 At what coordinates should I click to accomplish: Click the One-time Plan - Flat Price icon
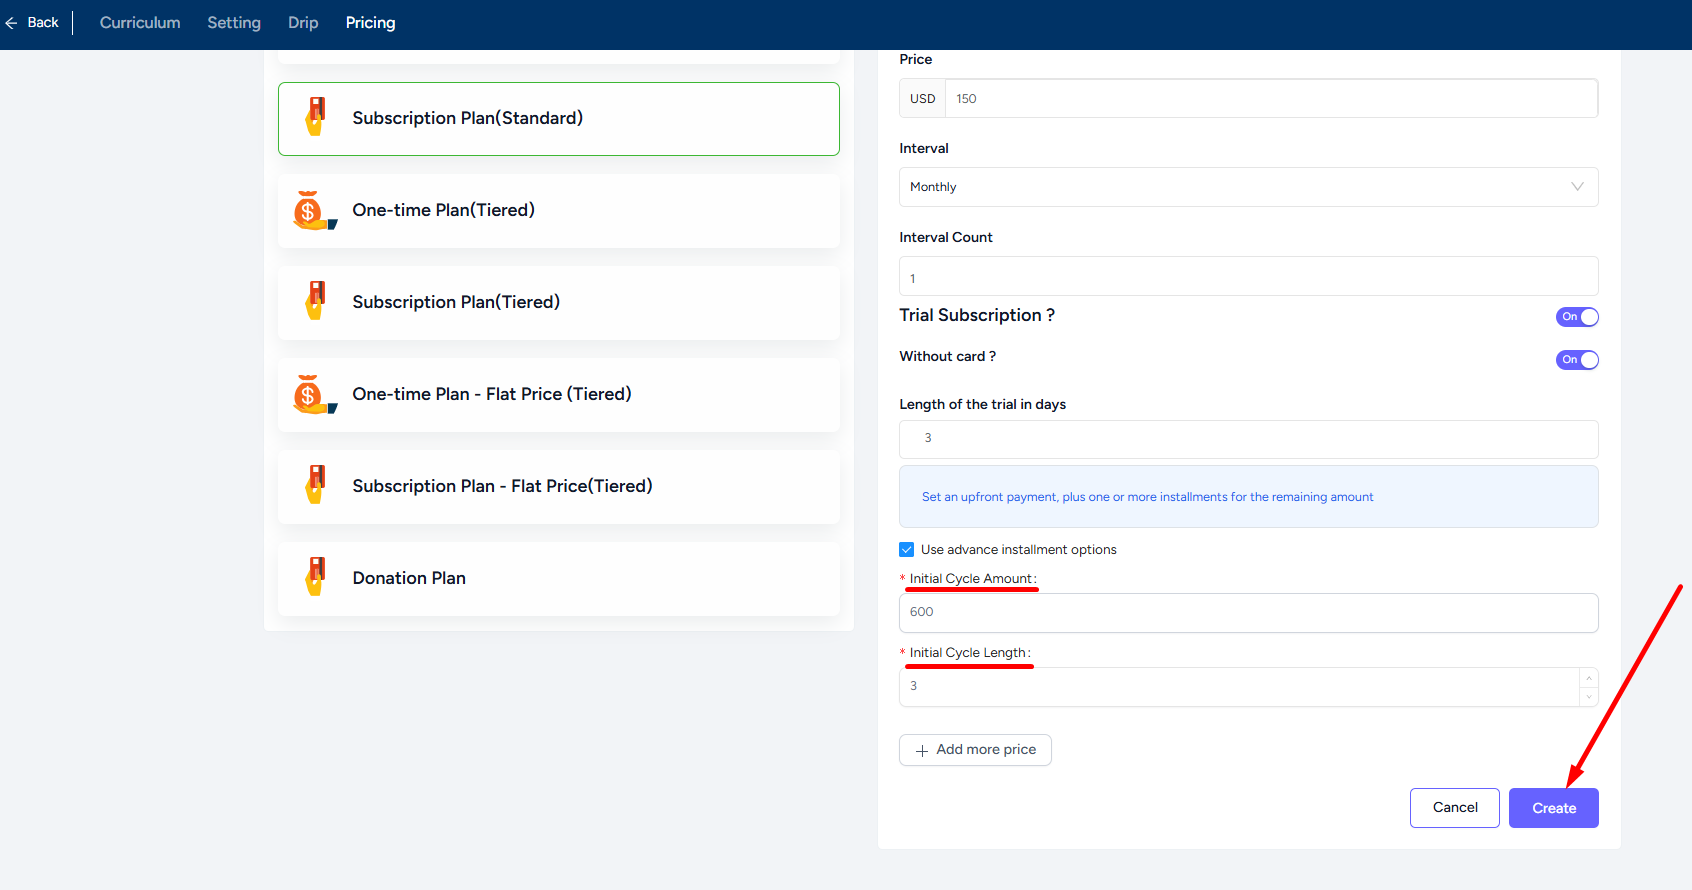tap(314, 394)
